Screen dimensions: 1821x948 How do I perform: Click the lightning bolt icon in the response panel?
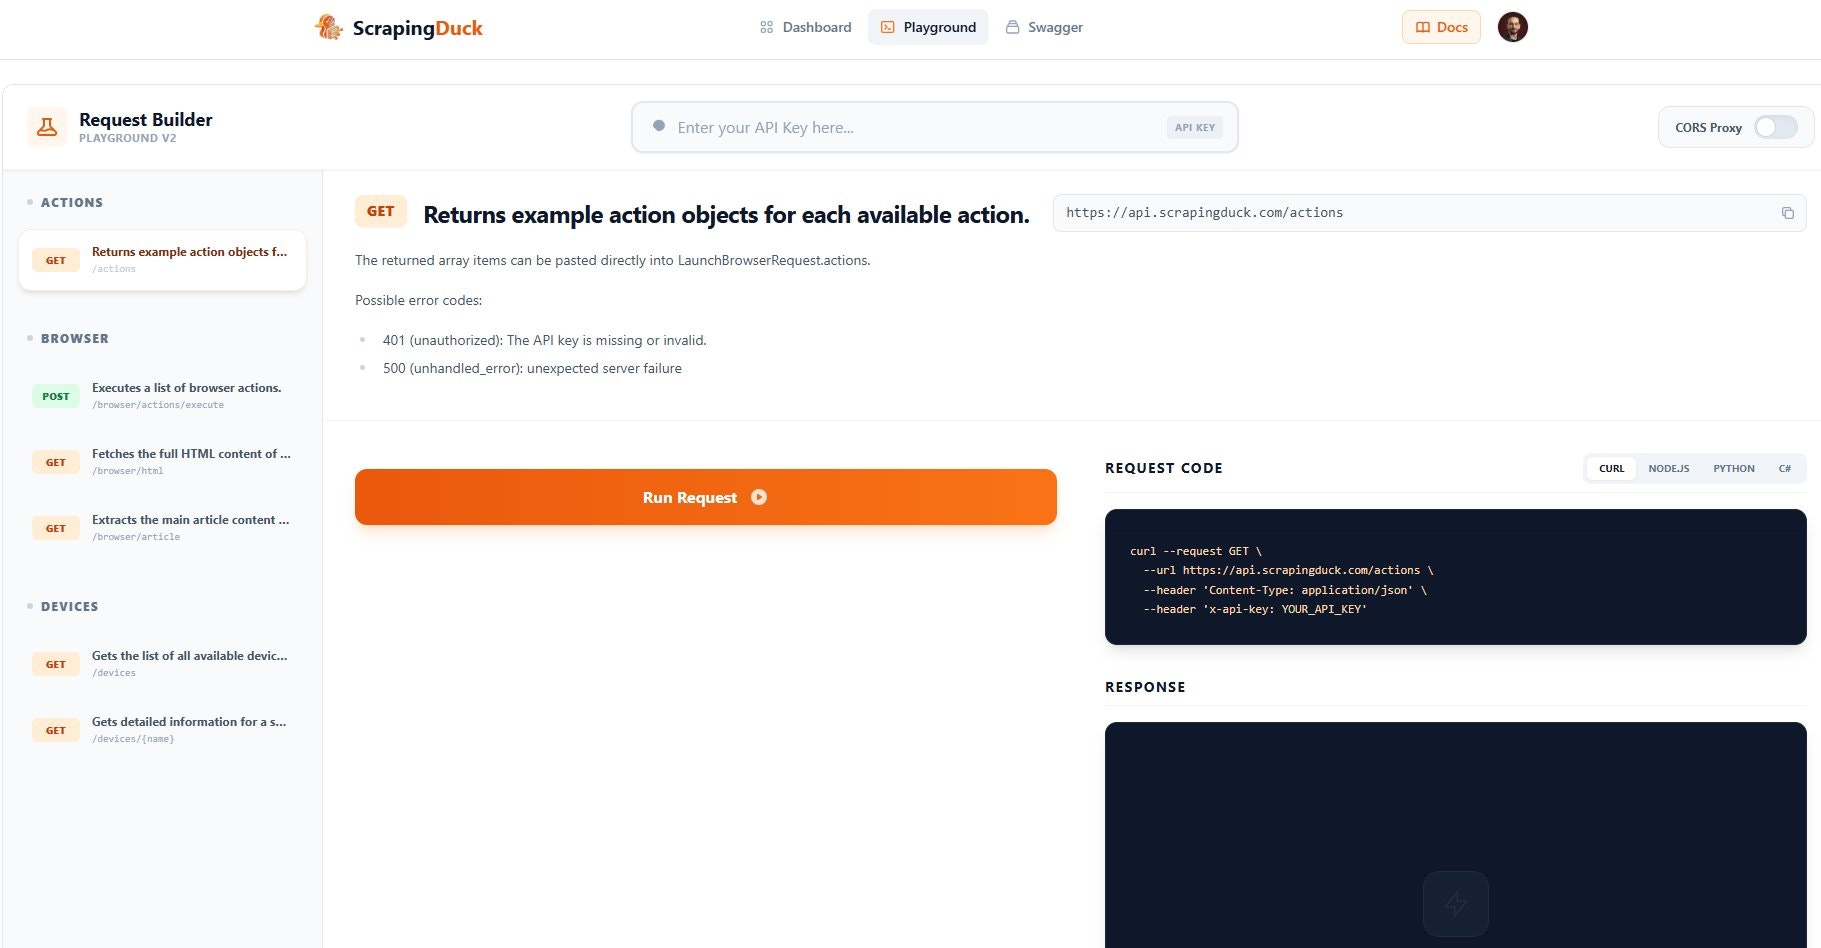(1455, 904)
